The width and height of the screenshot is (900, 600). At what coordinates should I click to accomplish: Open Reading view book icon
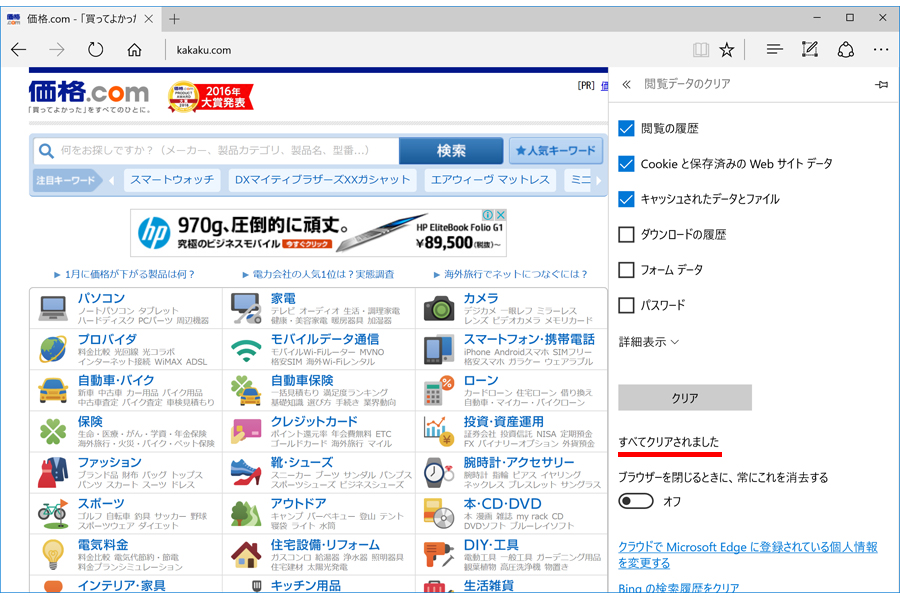point(701,50)
